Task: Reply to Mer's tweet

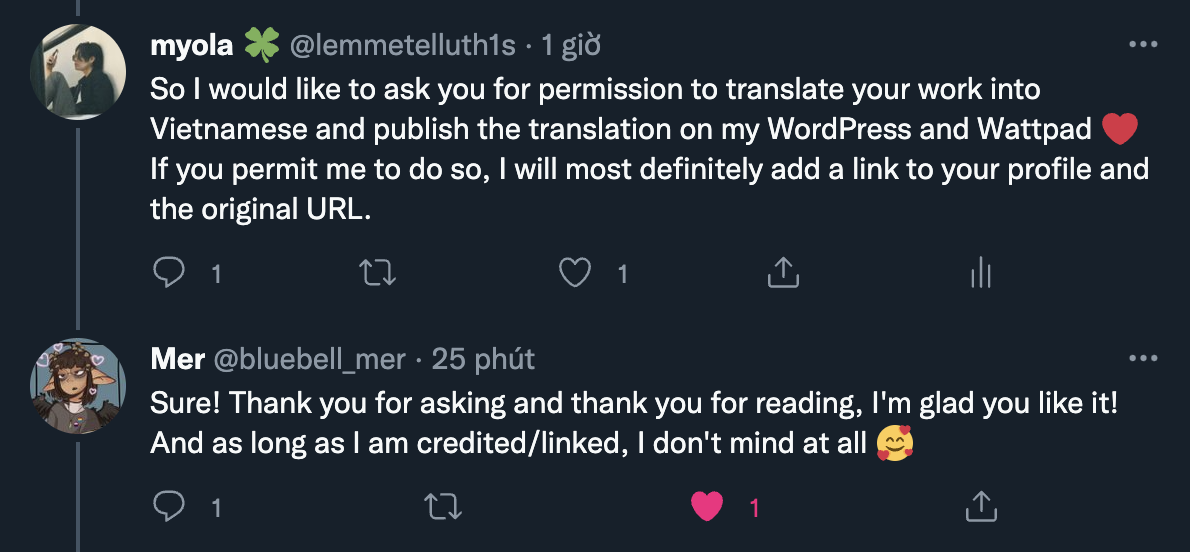Action: click(x=170, y=507)
